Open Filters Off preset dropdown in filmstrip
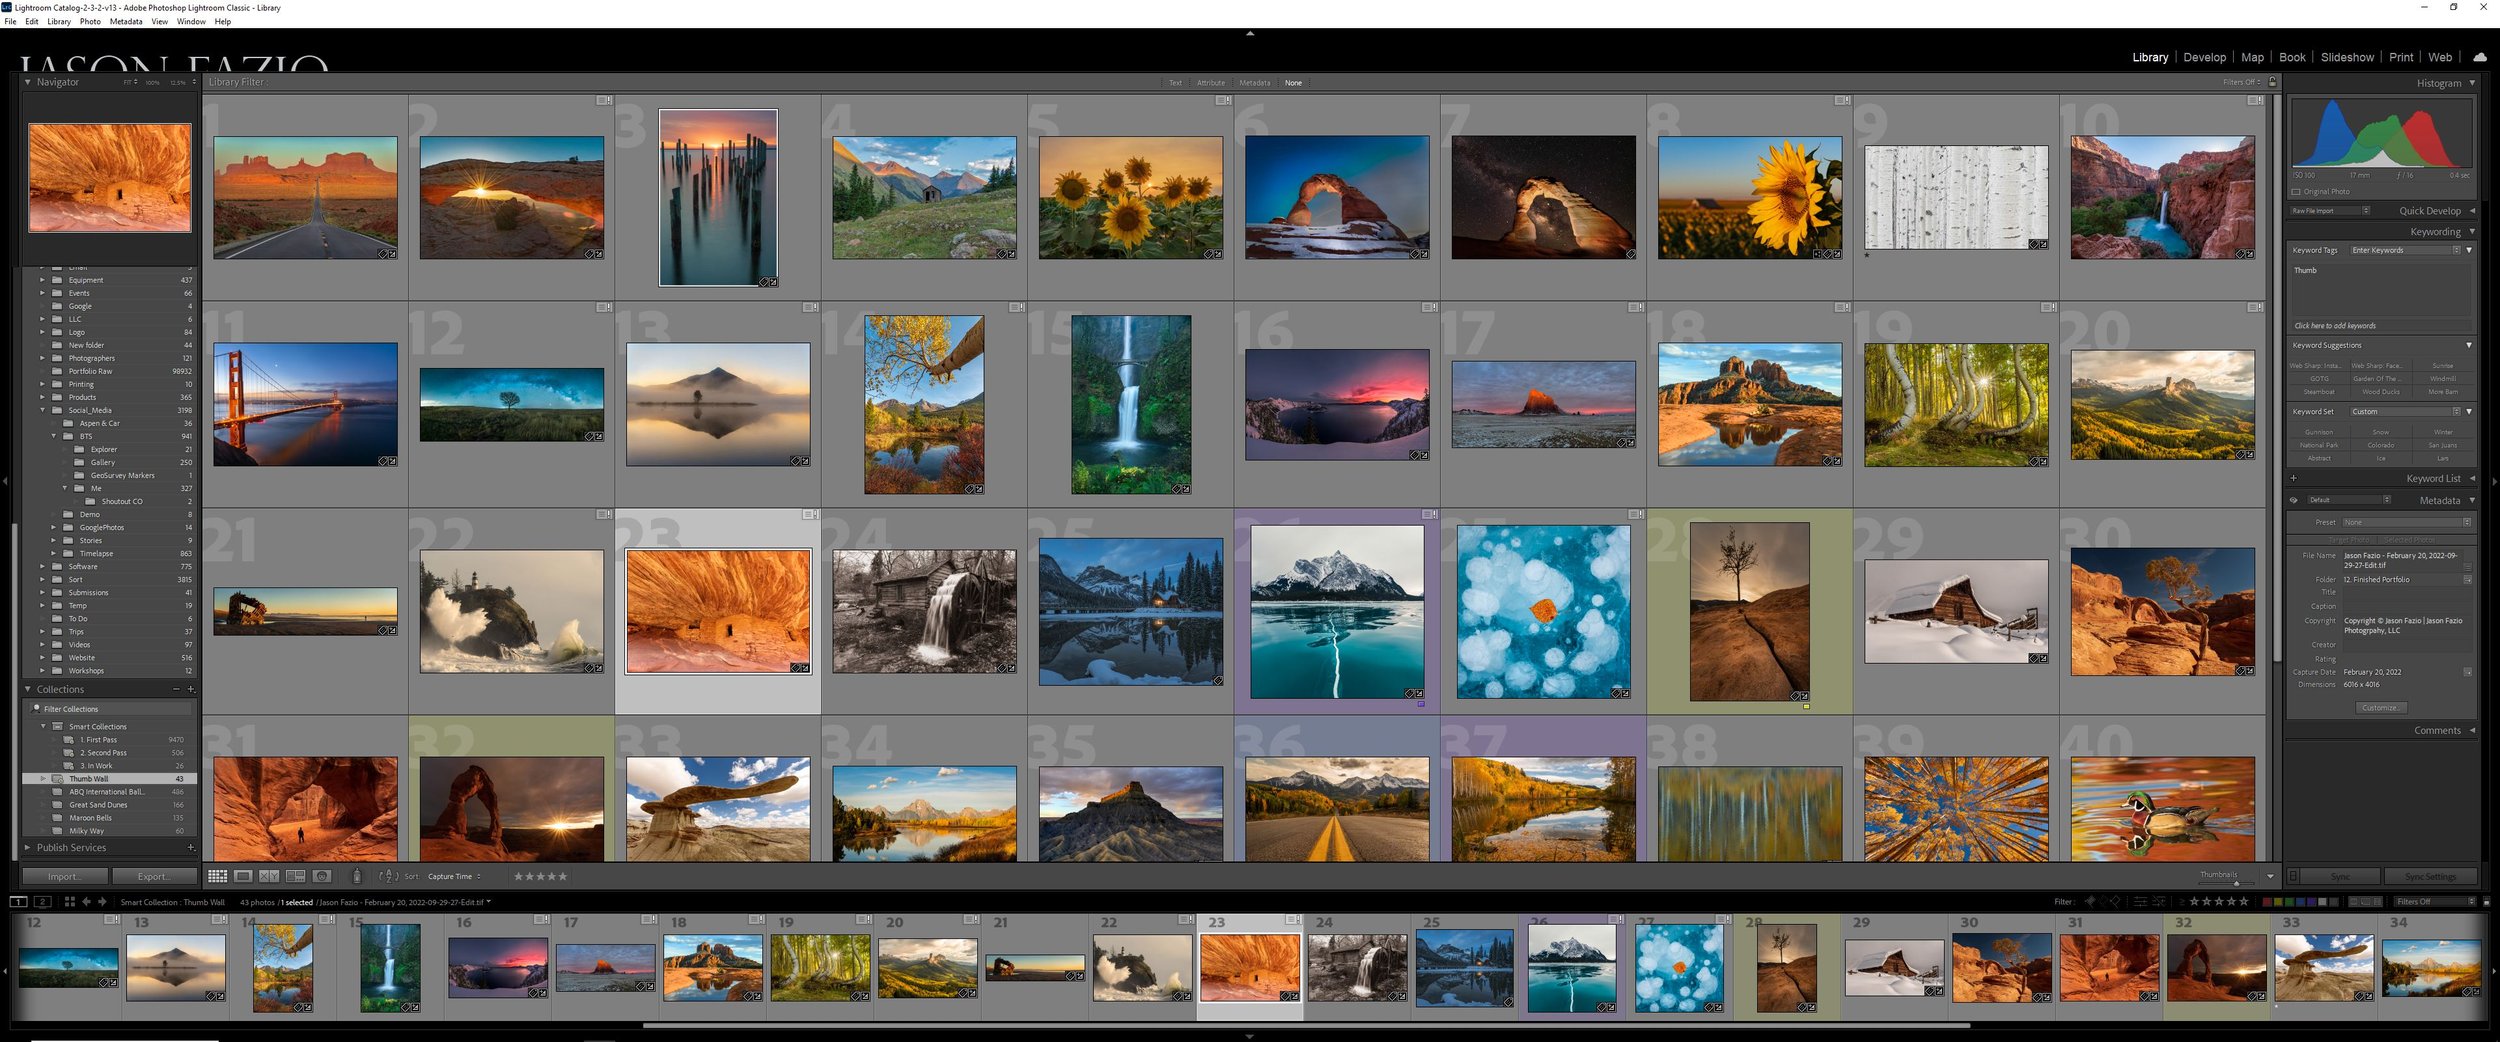2500x1042 pixels. click(x=2436, y=902)
